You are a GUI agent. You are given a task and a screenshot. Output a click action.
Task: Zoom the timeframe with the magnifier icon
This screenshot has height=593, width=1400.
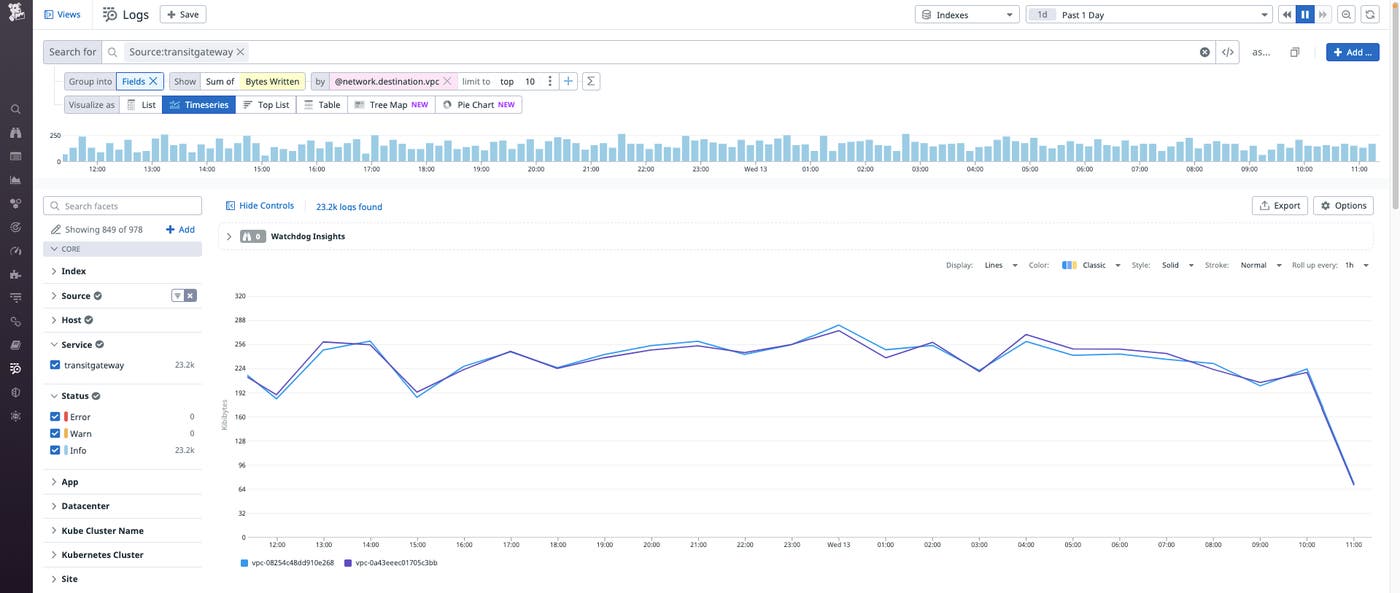[x=1344, y=12]
